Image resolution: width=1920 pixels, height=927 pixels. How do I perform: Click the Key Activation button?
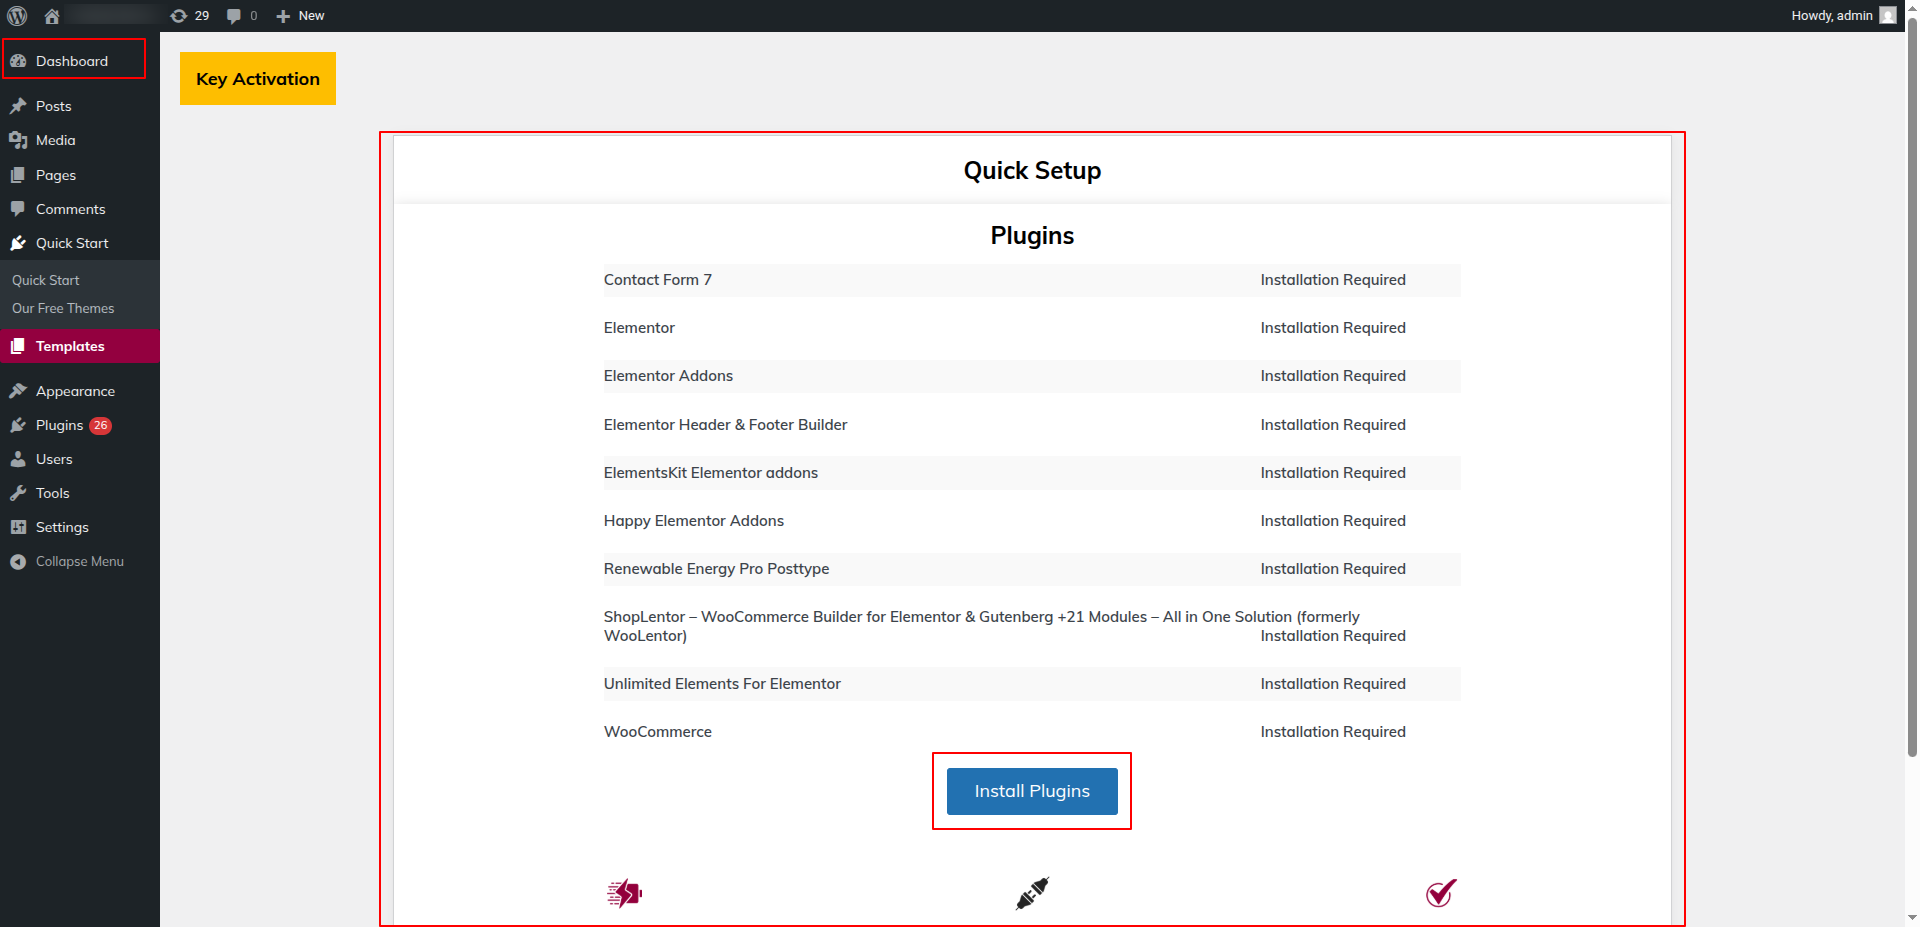coord(258,79)
